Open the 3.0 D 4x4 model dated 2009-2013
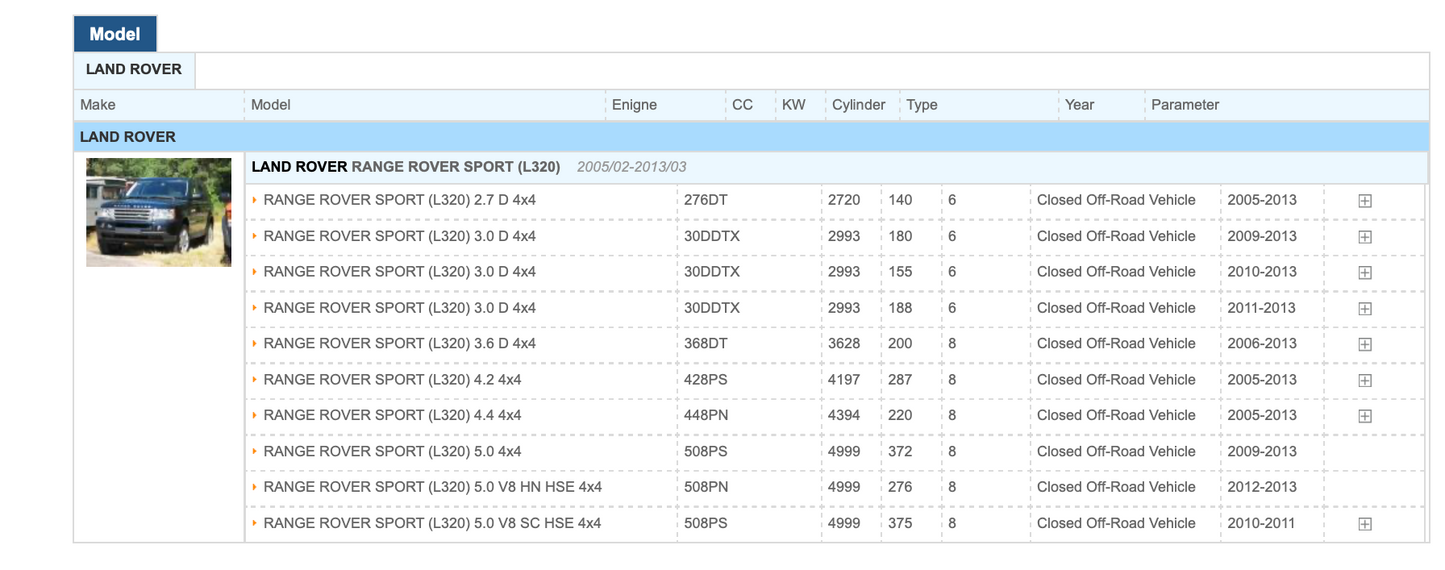 pos(400,236)
